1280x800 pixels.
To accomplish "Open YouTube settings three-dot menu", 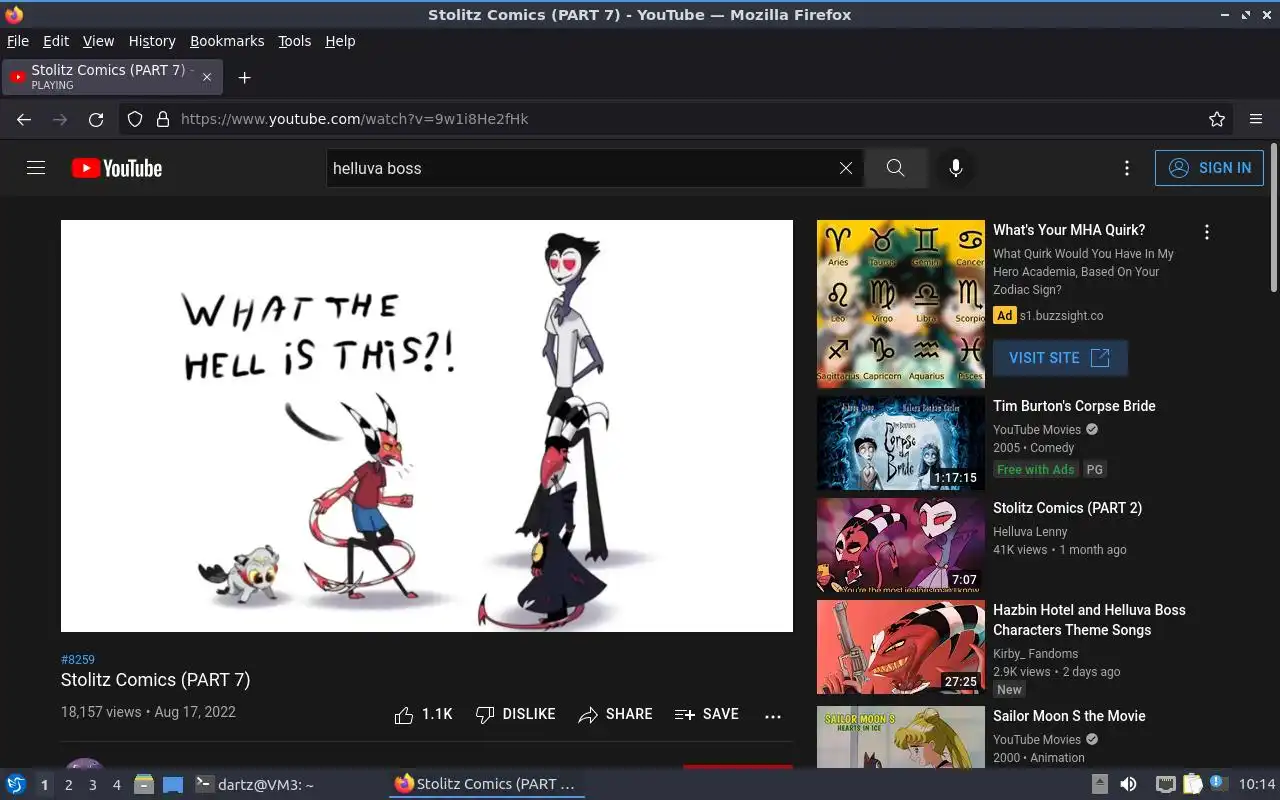I will (1127, 168).
